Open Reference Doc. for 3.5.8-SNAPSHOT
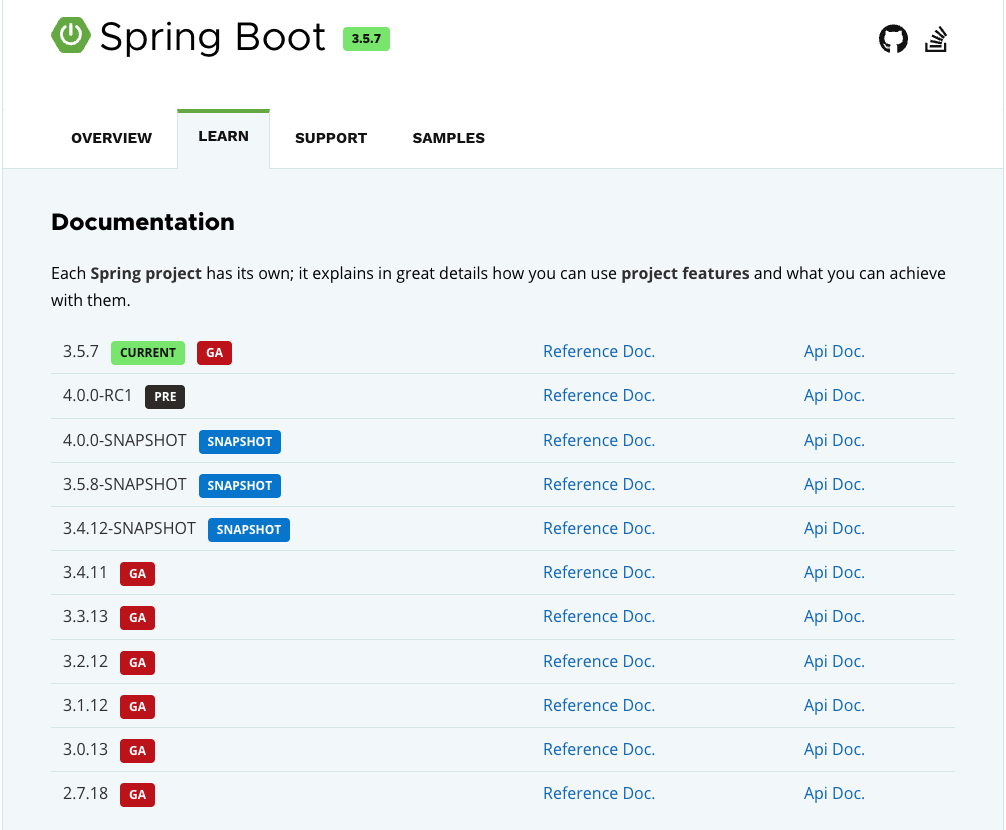 (x=599, y=484)
